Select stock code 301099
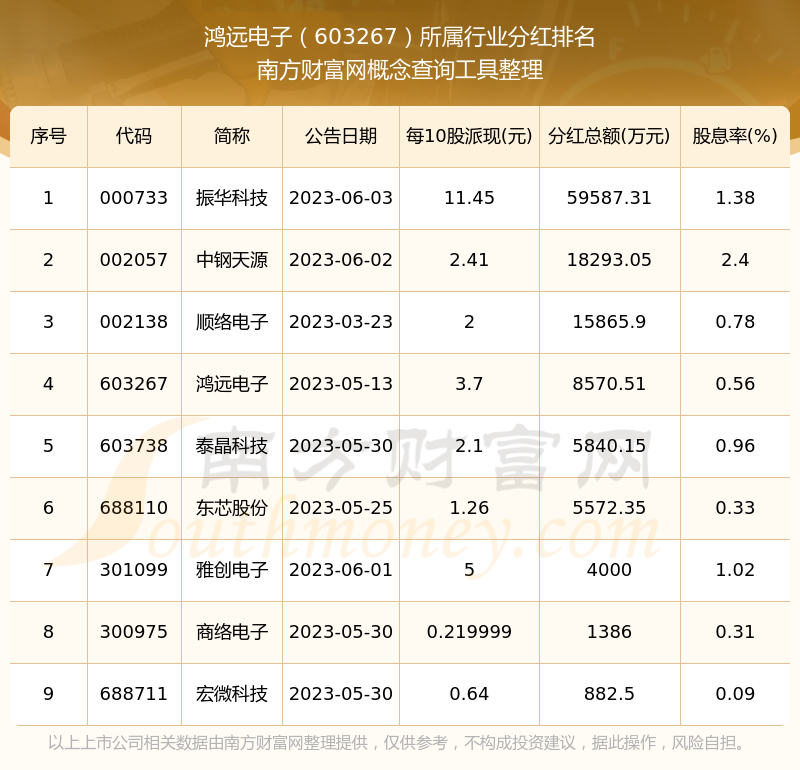Viewport: 800px width, 770px height. [x=134, y=569]
